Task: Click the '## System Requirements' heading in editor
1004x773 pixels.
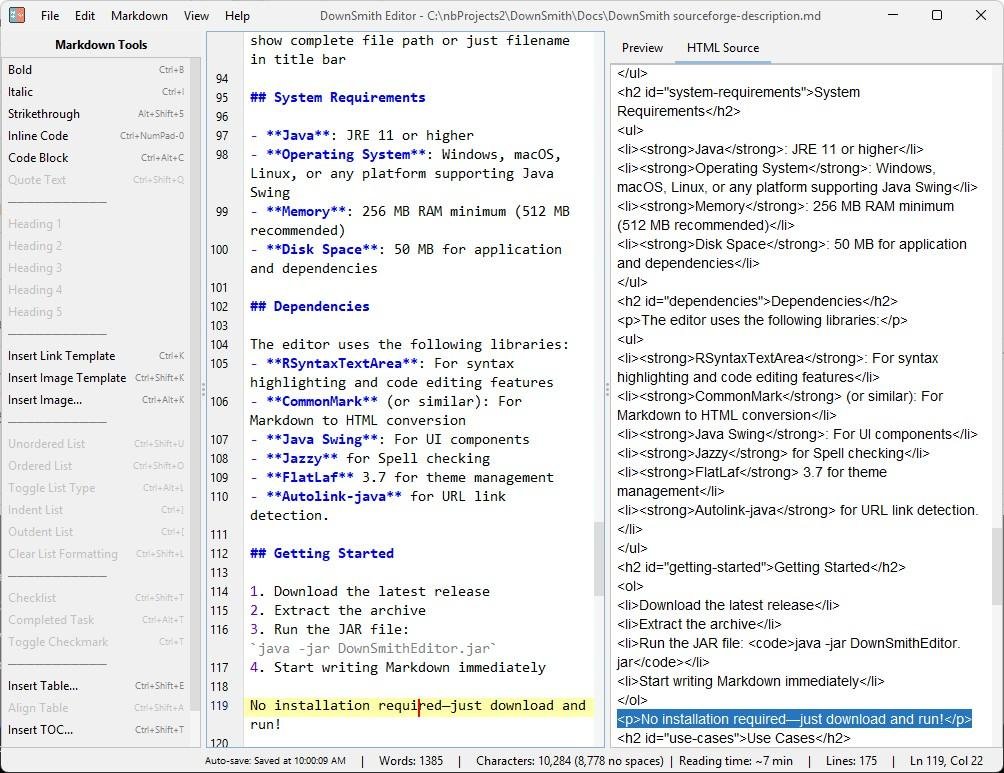Action: tap(337, 97)
